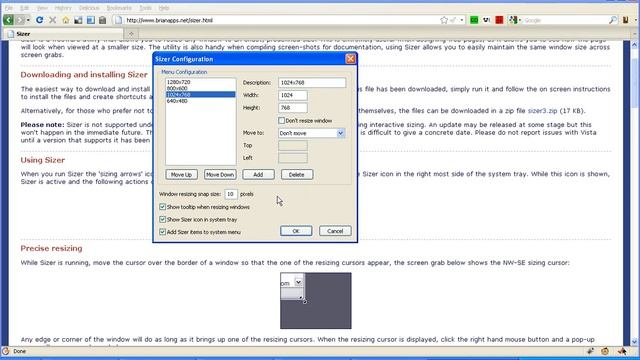Select the 800x600 entry in the list
Viewport: 640px width, 360px height.
[200, 88]
